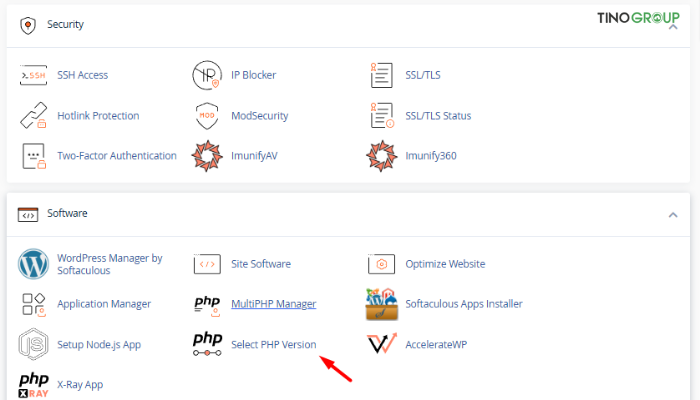Open Two-Factor Authentication link
Screen dimensions: 700x400
117,156
